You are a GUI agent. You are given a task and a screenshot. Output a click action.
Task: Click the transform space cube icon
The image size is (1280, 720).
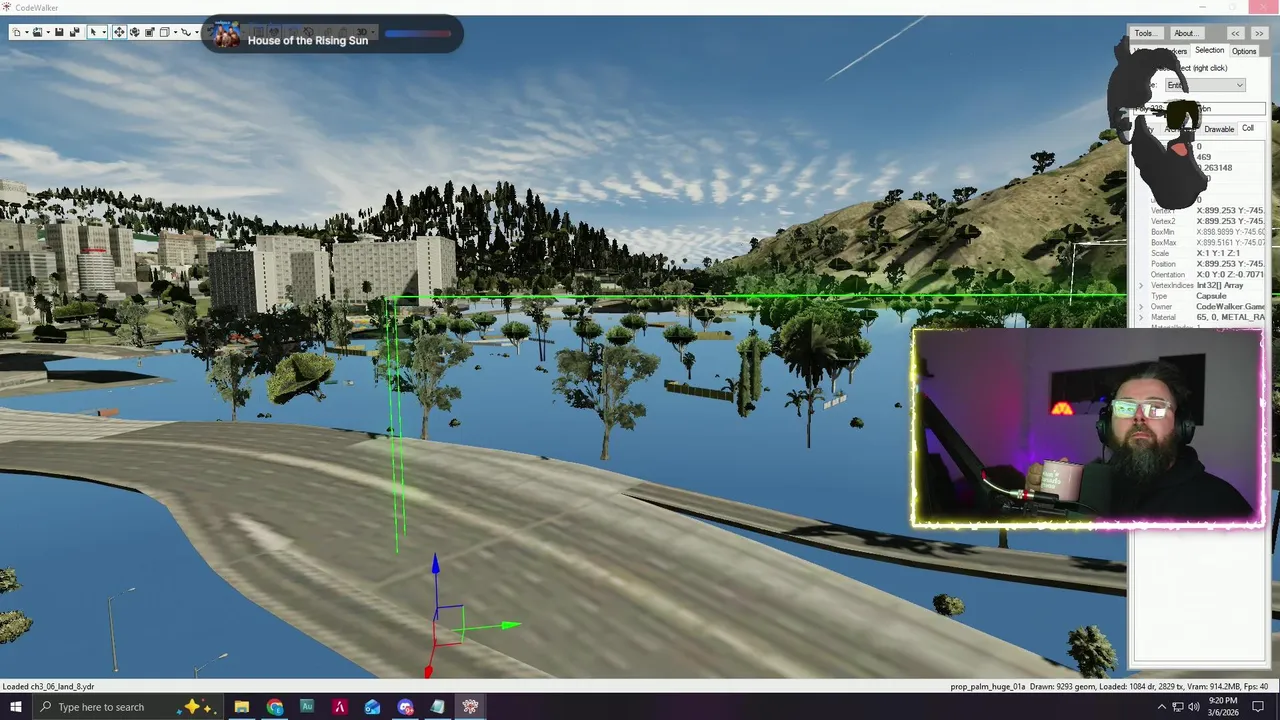pos(165,32)
